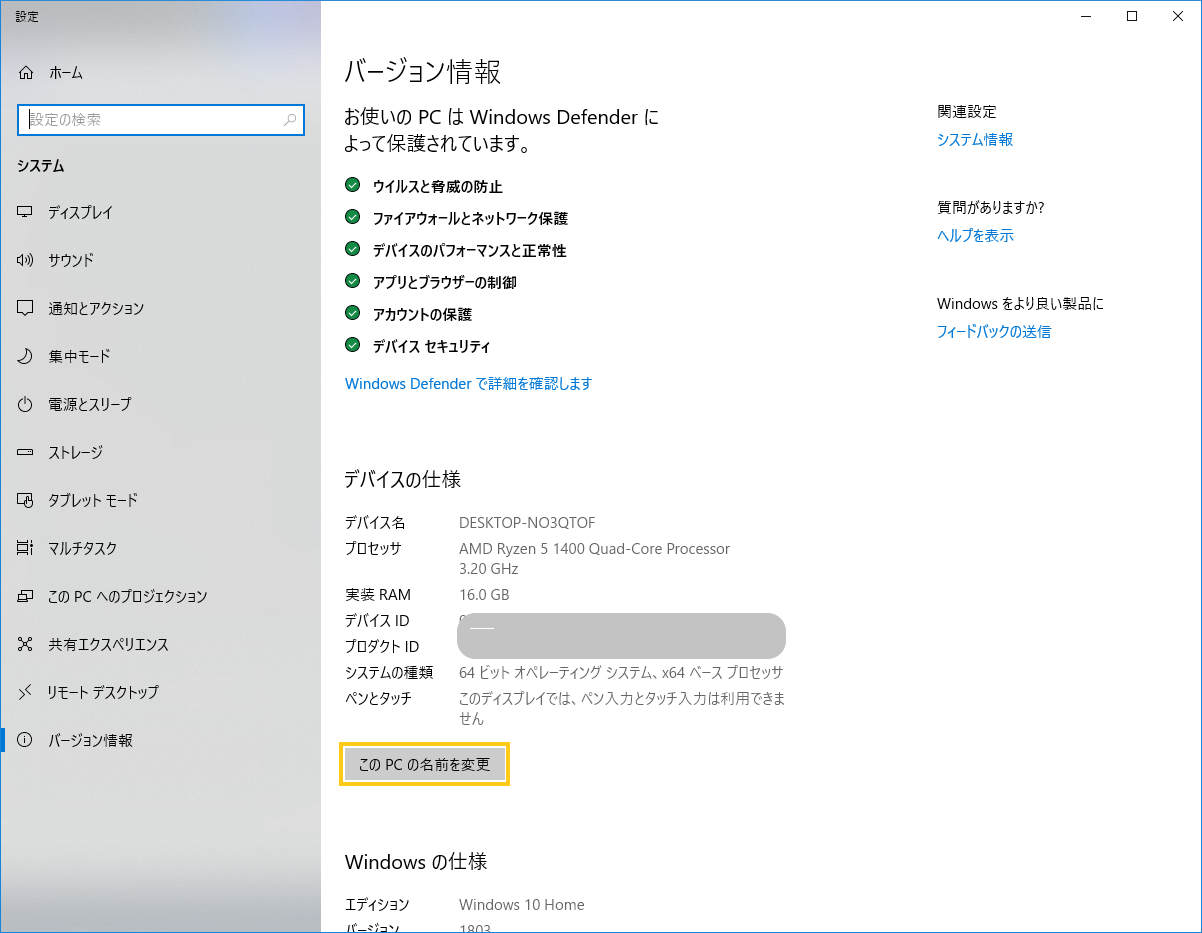Click the サウンド speaker icon
The height and width of the screenshot is (933, 1202).
click(26, 260)
